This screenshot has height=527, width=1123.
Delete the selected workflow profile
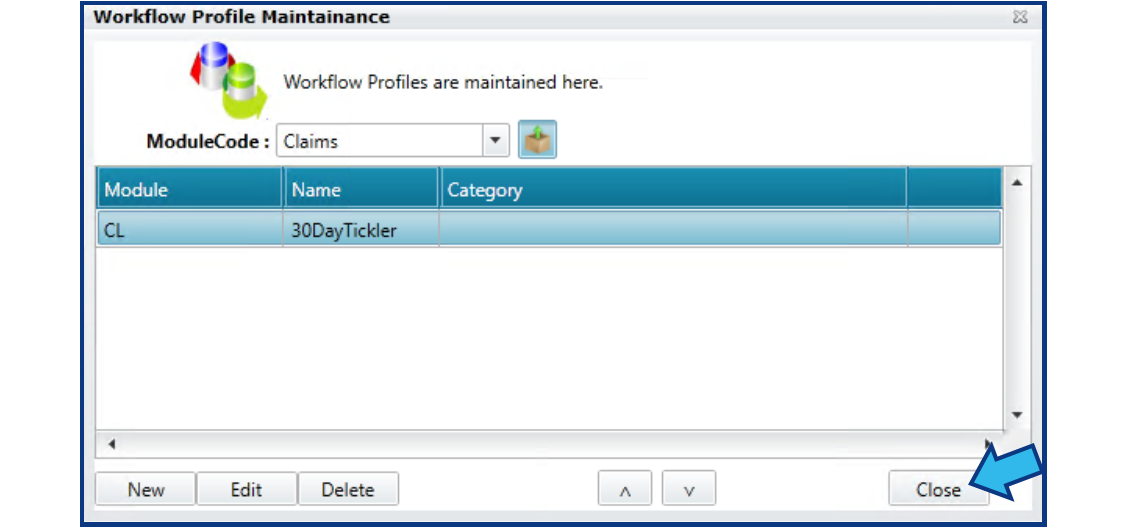click(x=348, y=489)
